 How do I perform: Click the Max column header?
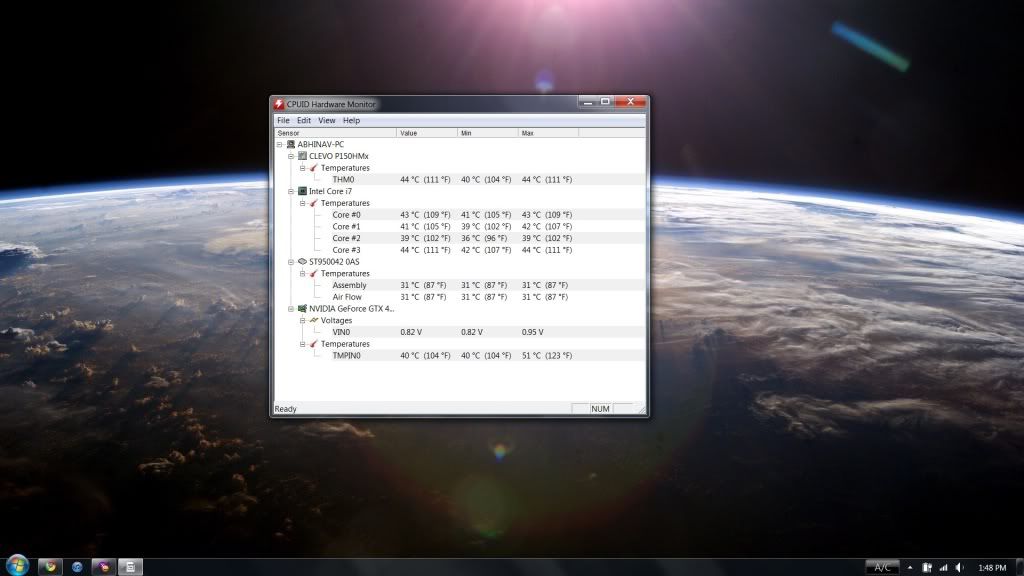click(x=549, y=133)
